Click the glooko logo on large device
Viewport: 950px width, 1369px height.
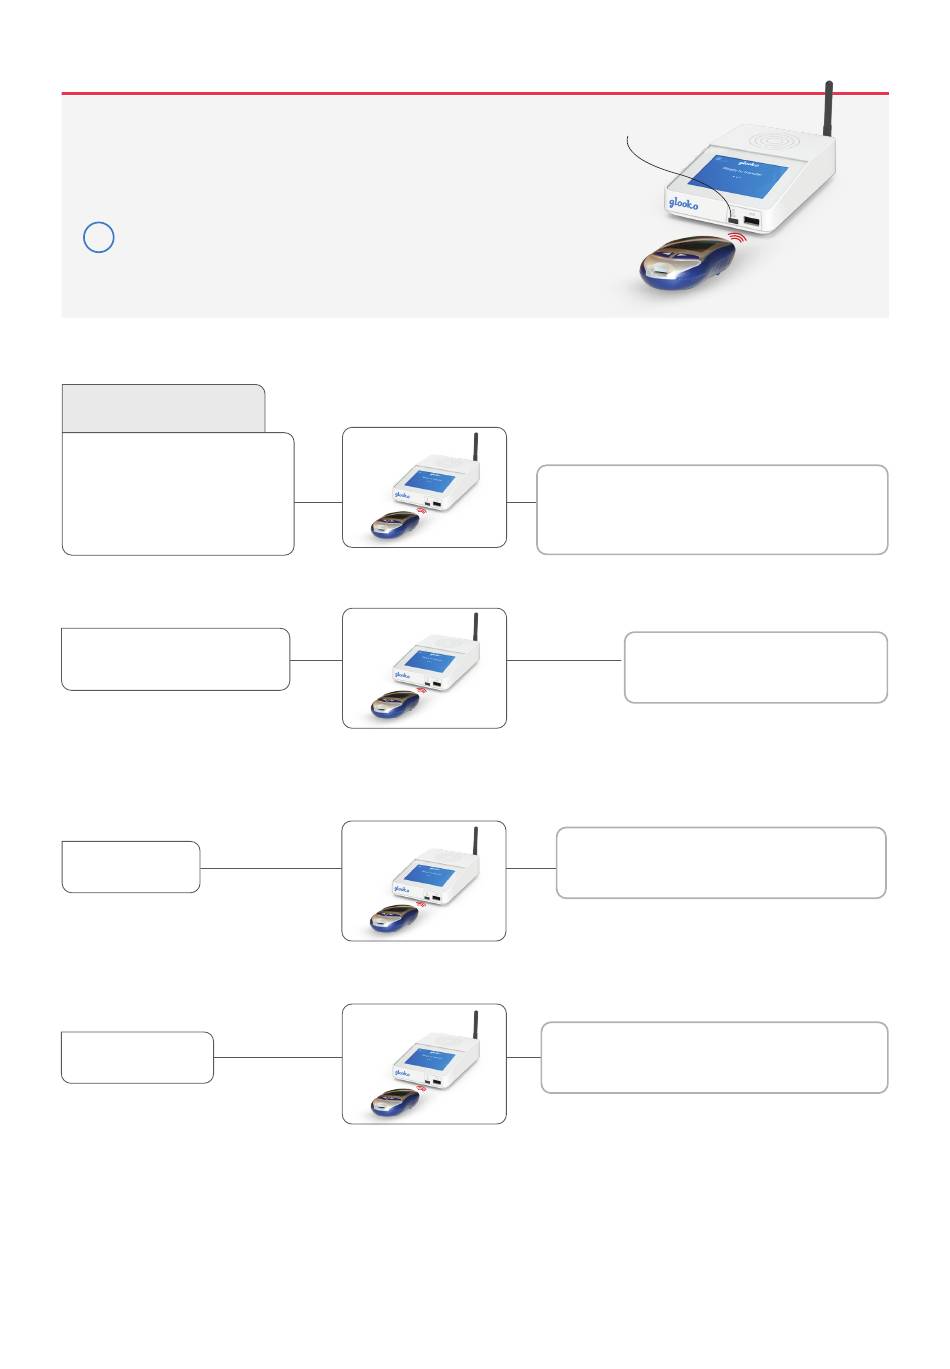(x=684, y=203)
